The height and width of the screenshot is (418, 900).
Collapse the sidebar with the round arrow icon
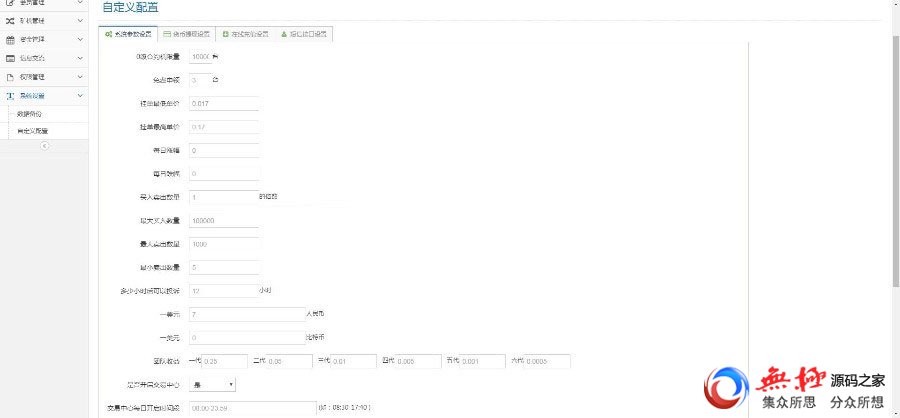coord(44,145)
